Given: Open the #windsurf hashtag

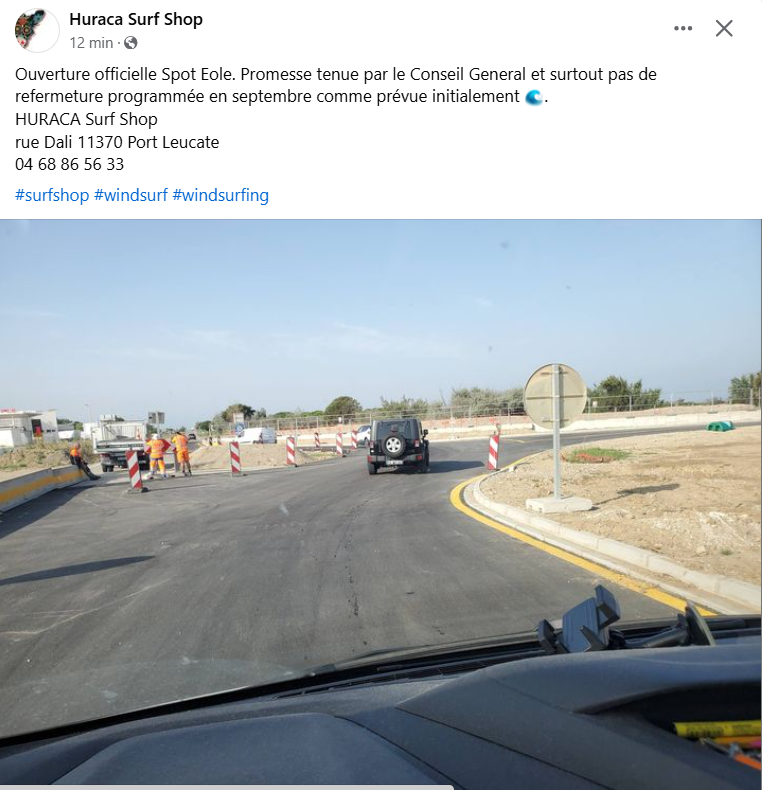Looking at the screenshot, I should (x=131, y=195).
